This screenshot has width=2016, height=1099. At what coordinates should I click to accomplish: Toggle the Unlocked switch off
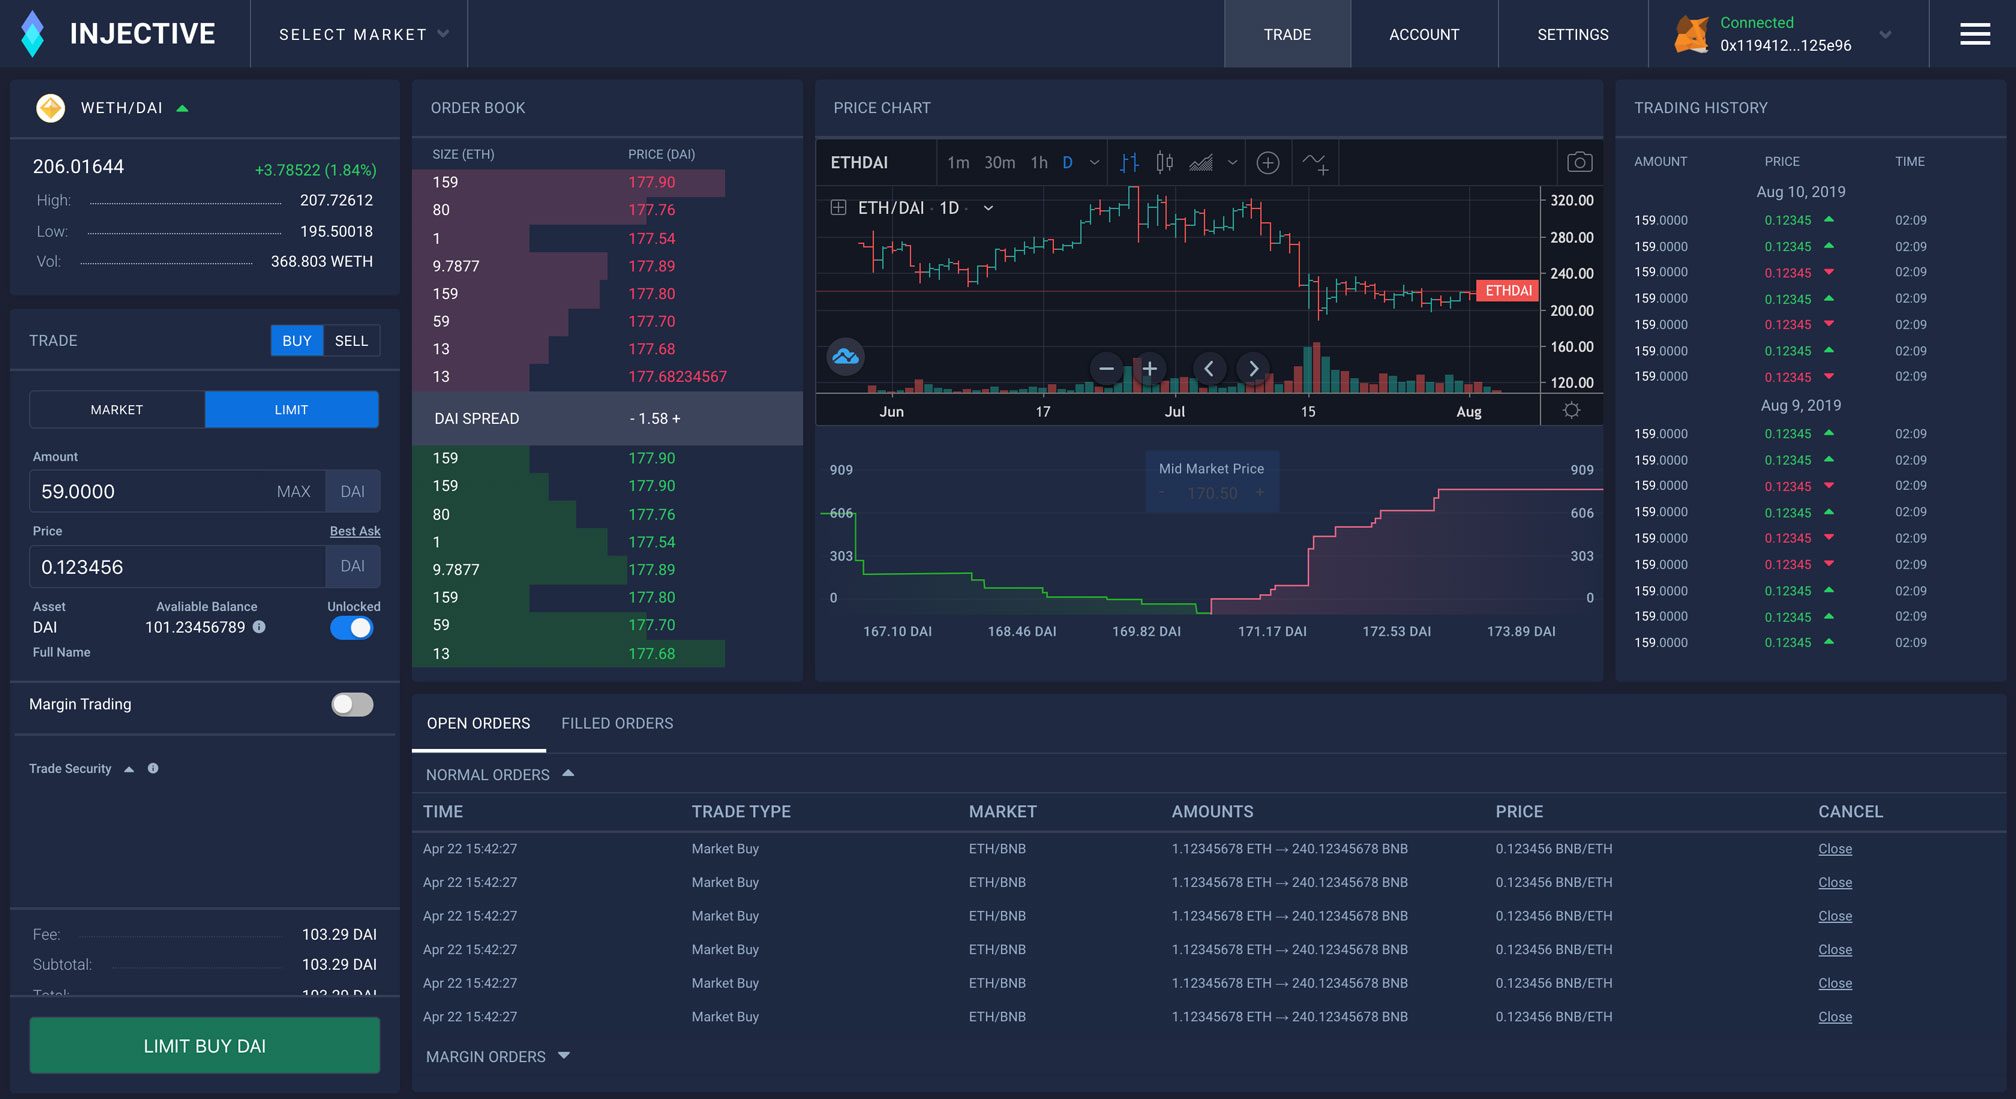point(352,628)
